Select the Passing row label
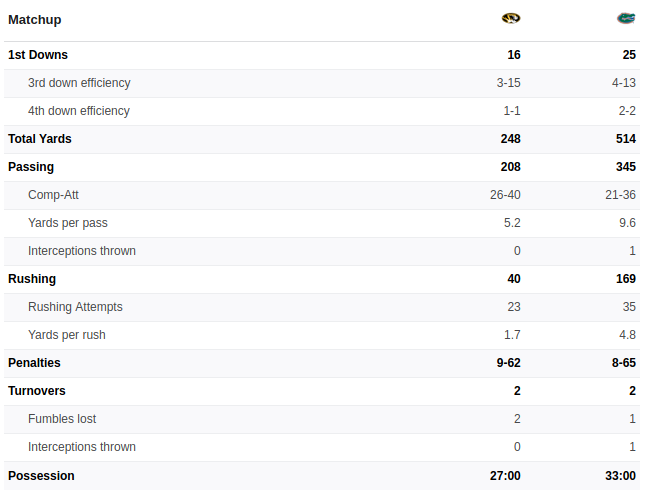Screen dimensions: 645x492 coord(31,167)
